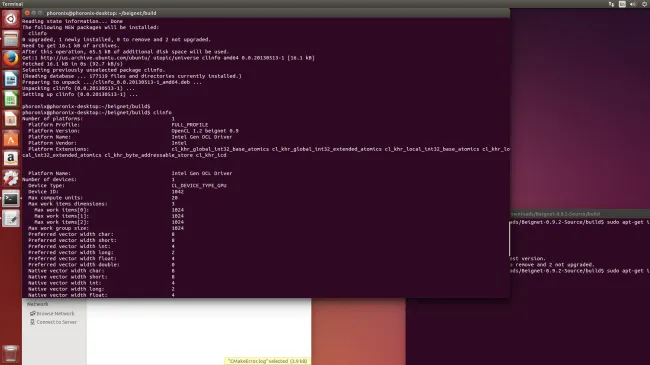
Task: Click the 'Preferred vector width double' line
Action: pyautogui.click(x=101, y=265)
